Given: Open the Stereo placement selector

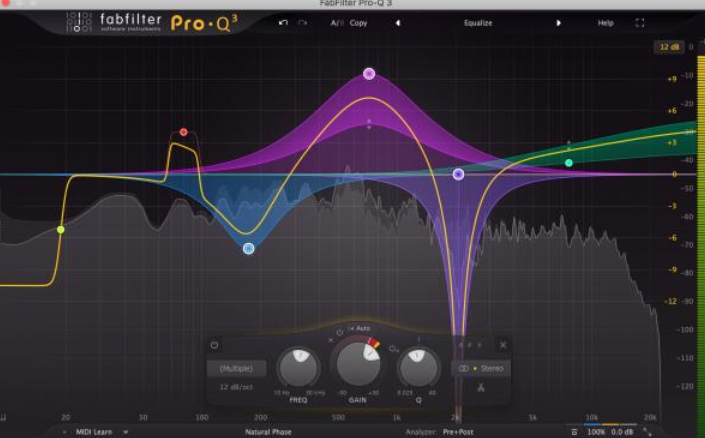Looking at the screenshot, I should tap(481, 368).
